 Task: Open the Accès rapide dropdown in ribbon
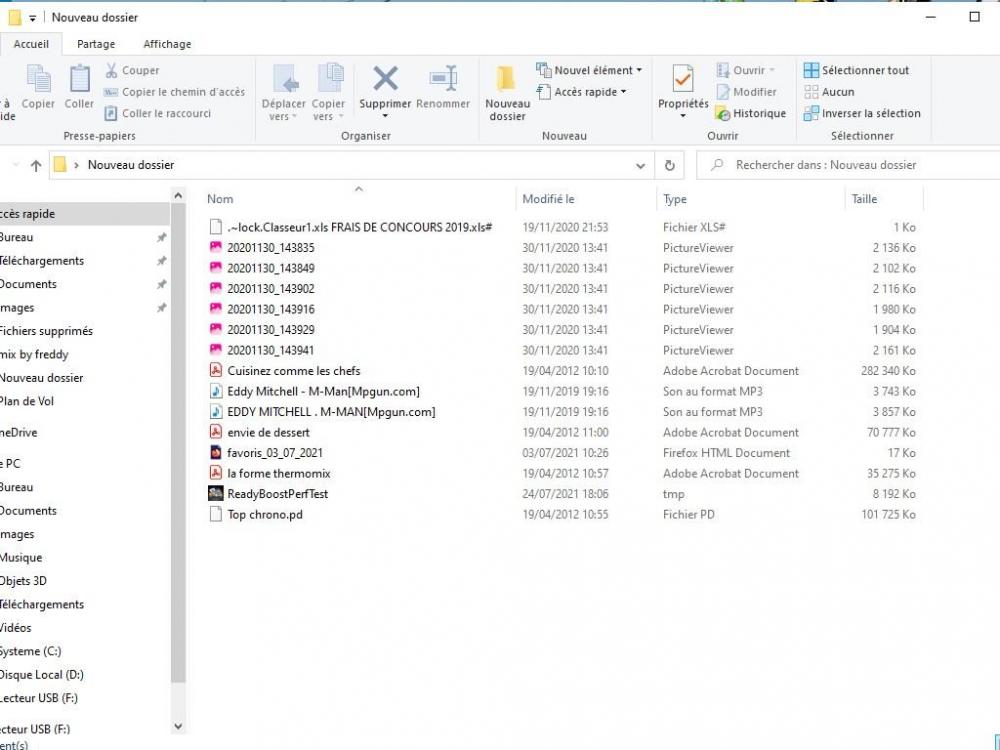(x=583, y=92)
